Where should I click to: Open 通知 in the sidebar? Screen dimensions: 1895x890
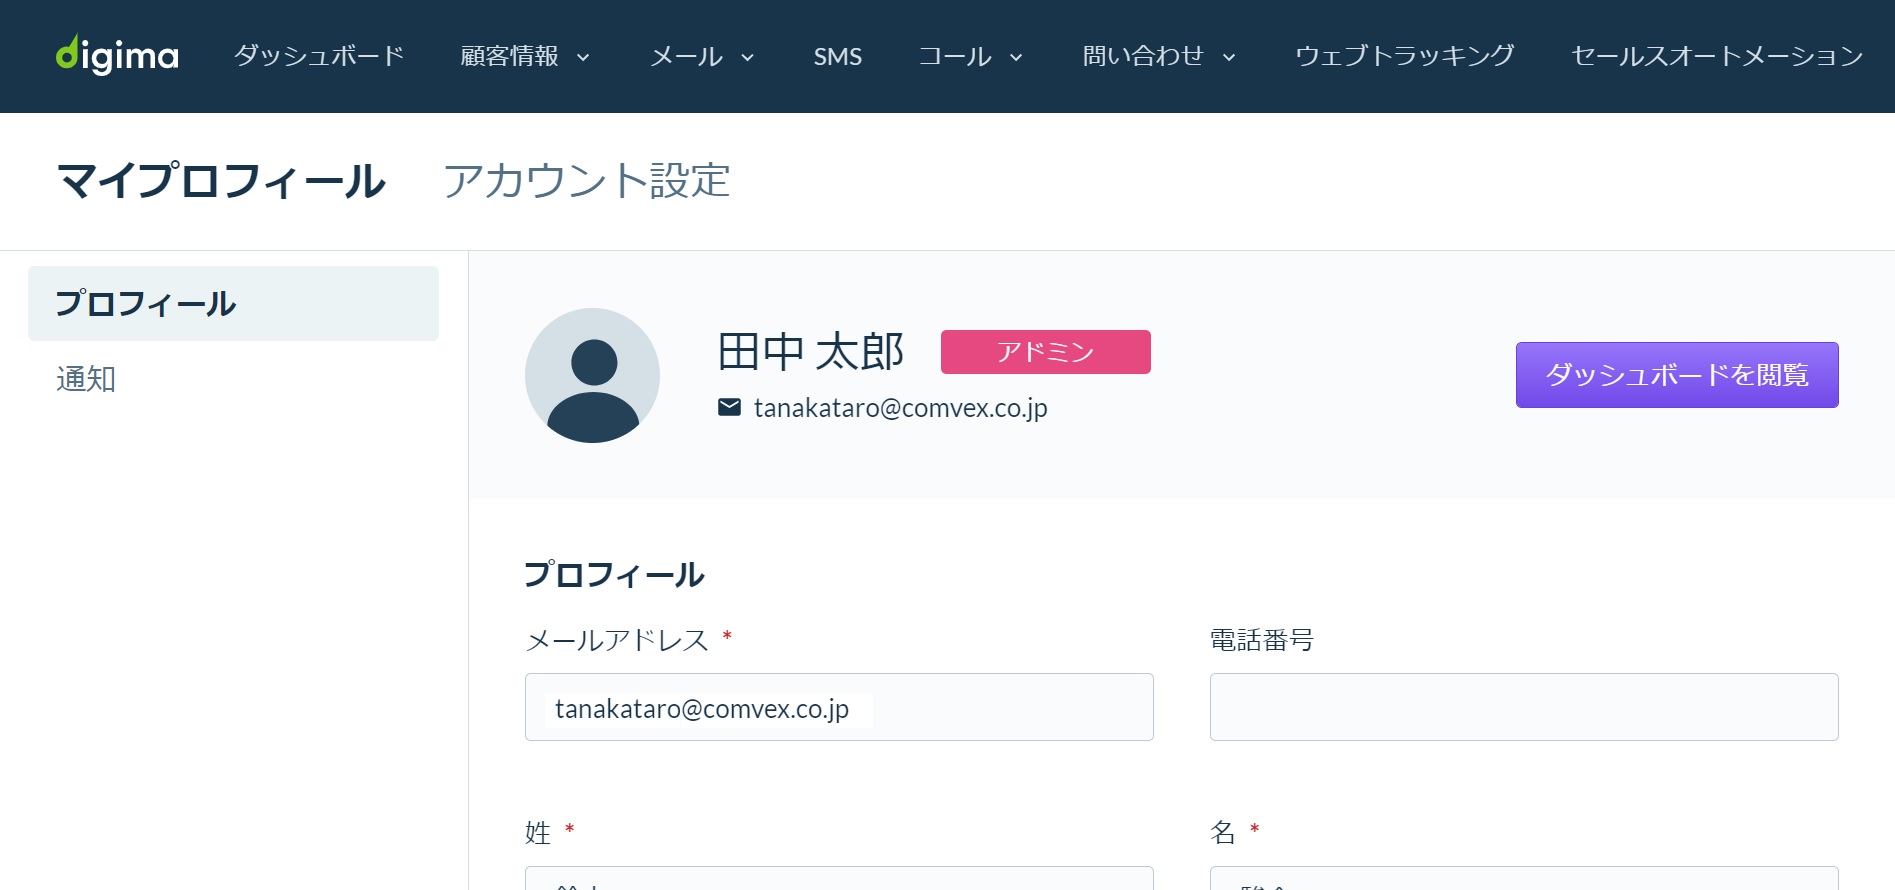click(x=86, y=379)
